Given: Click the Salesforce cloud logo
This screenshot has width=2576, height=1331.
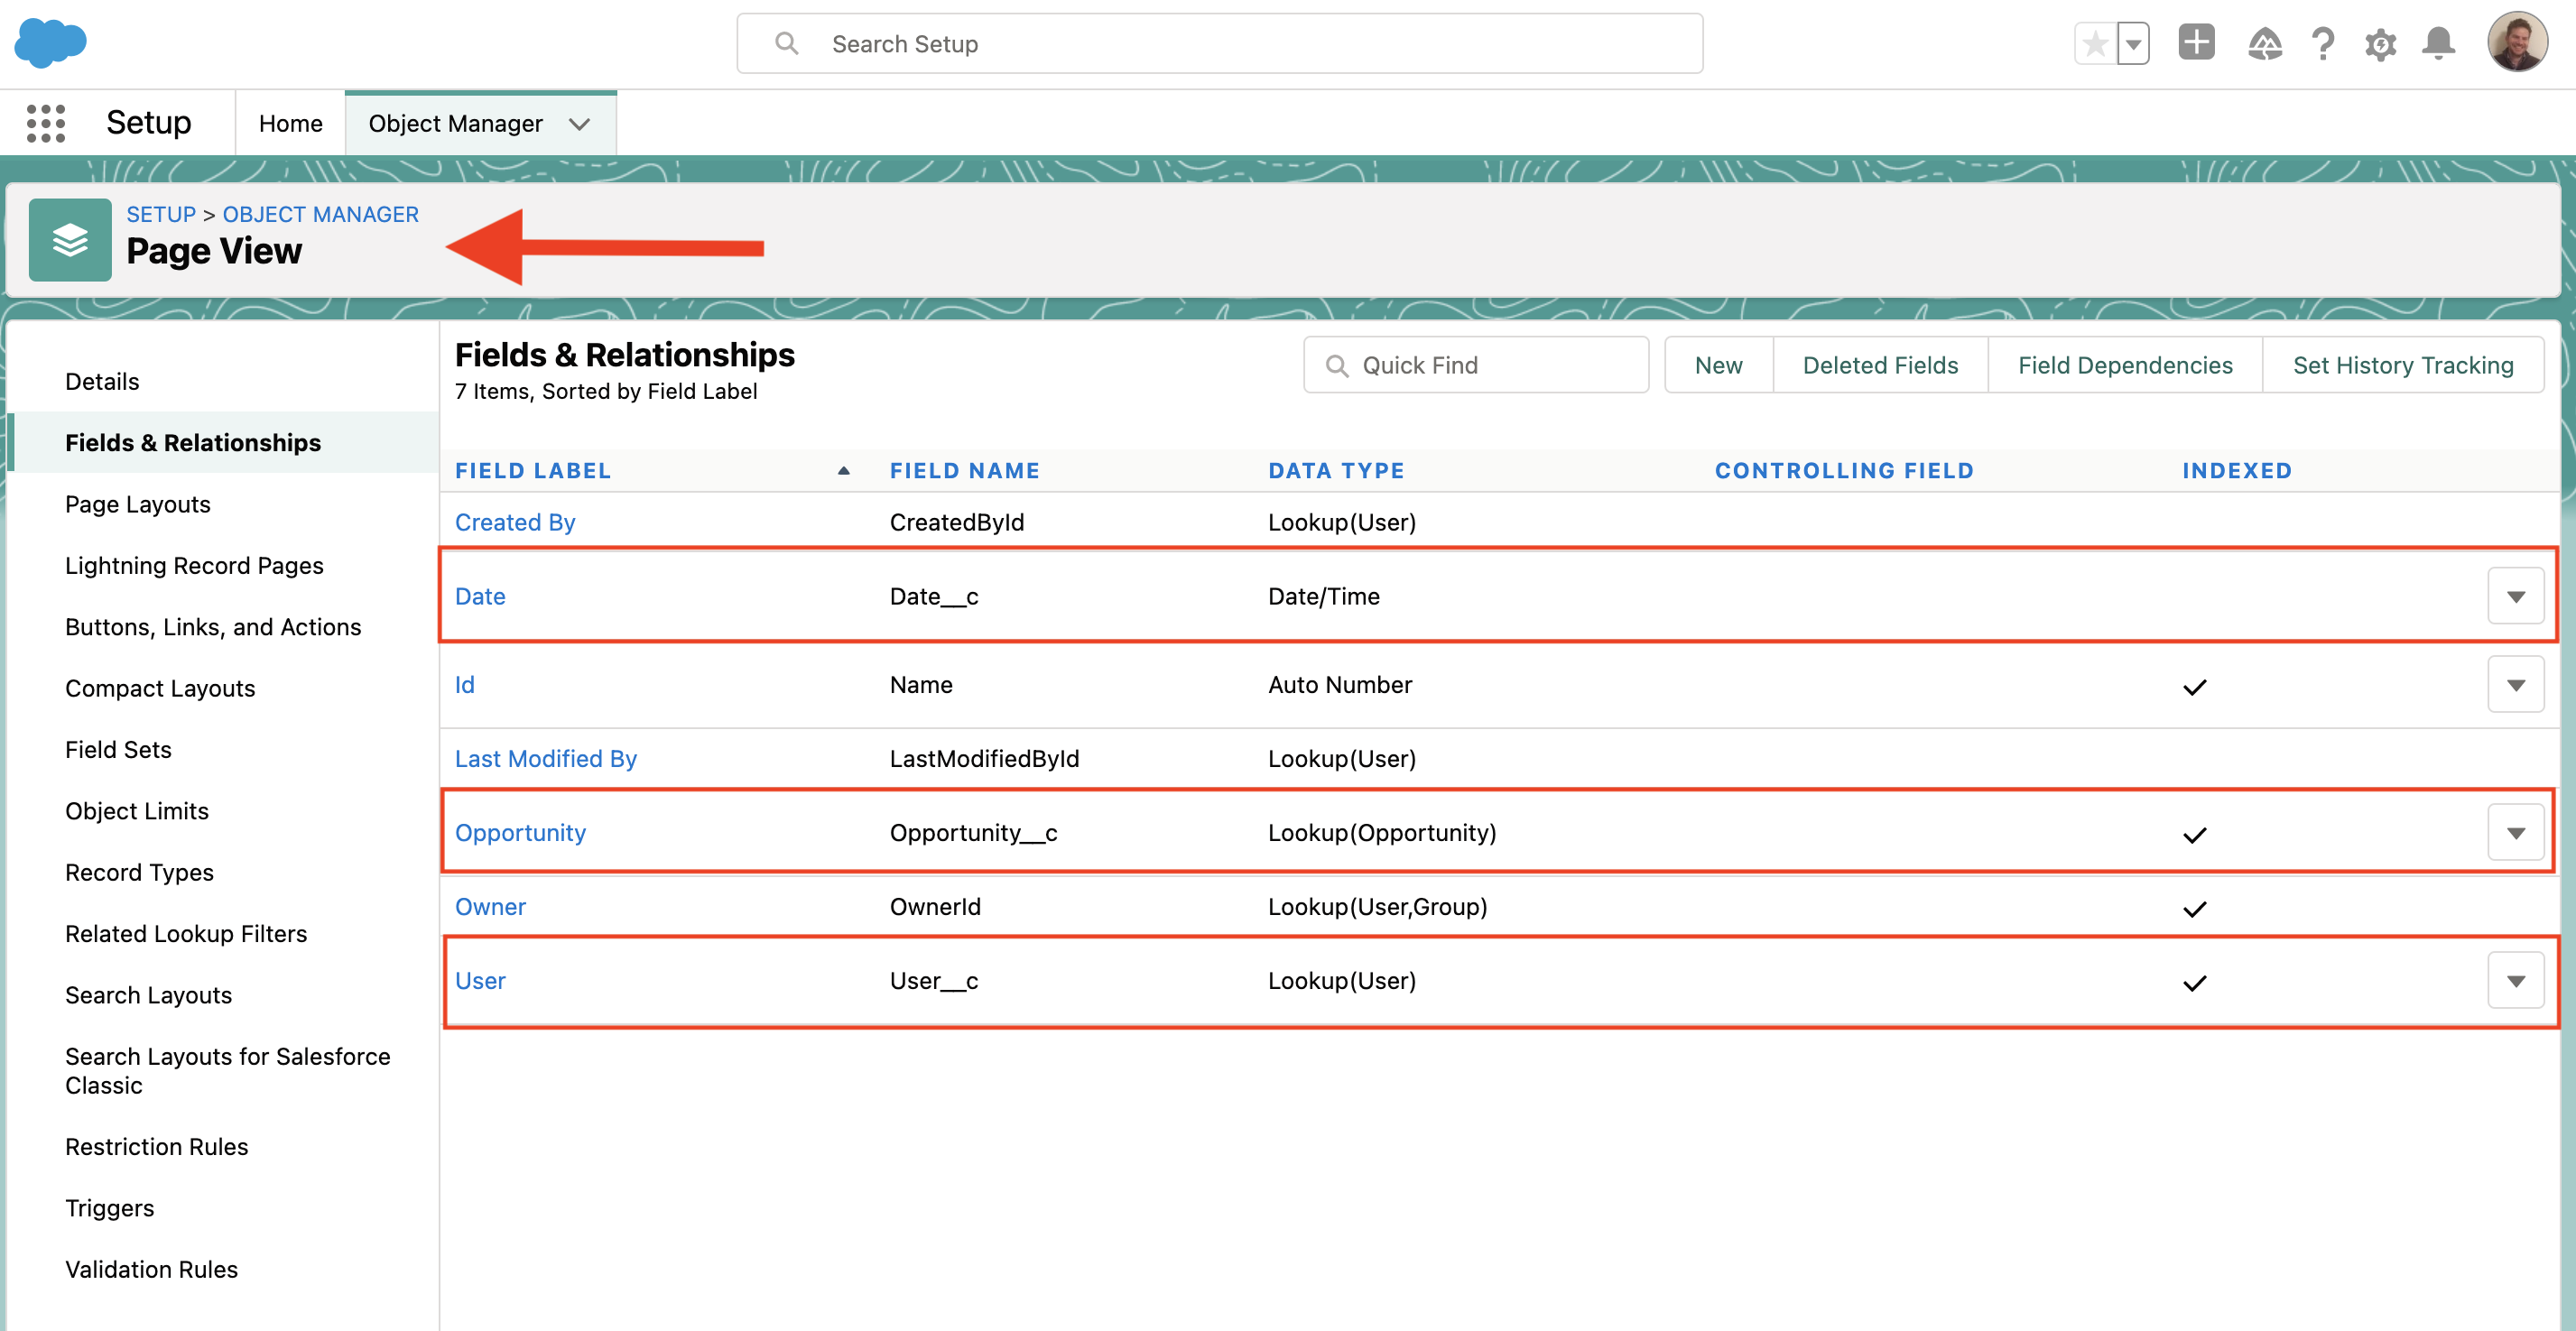Looking at the screenshot, I should click(x=50, y=43).
